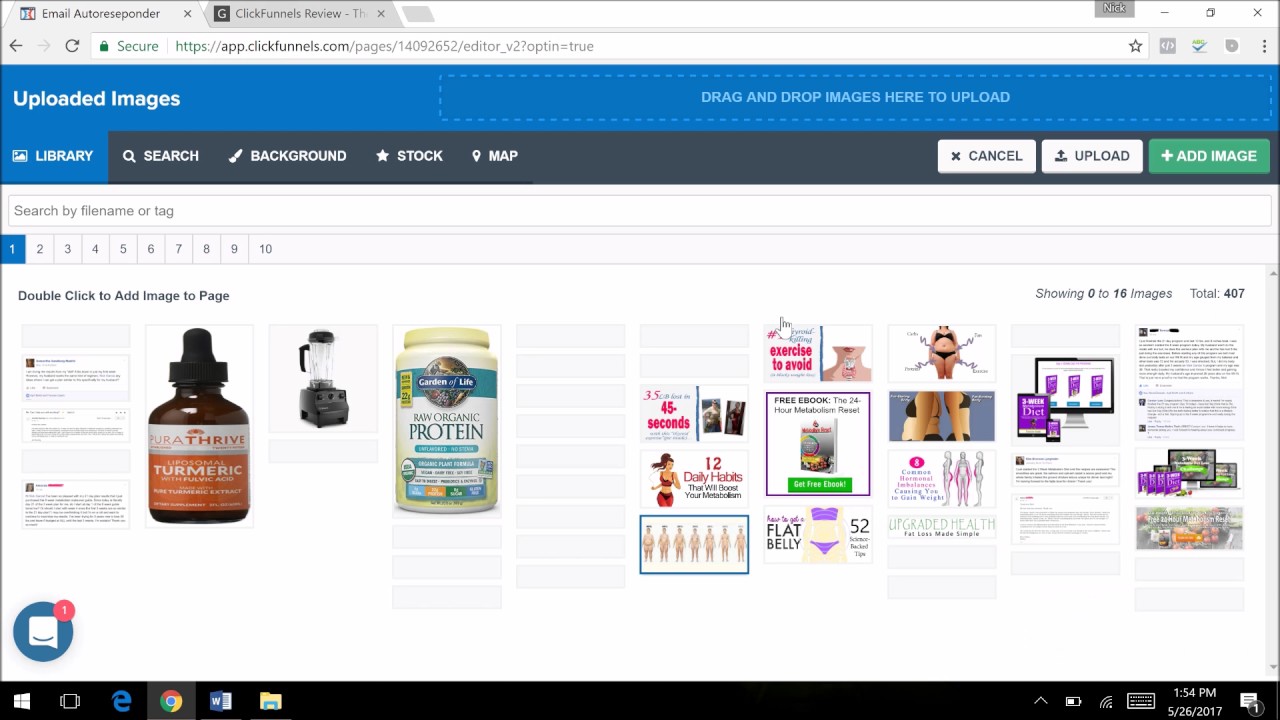1280x720 pixels.
Task: Click the green Add Image button
Action: click(x=1209, y=156)
